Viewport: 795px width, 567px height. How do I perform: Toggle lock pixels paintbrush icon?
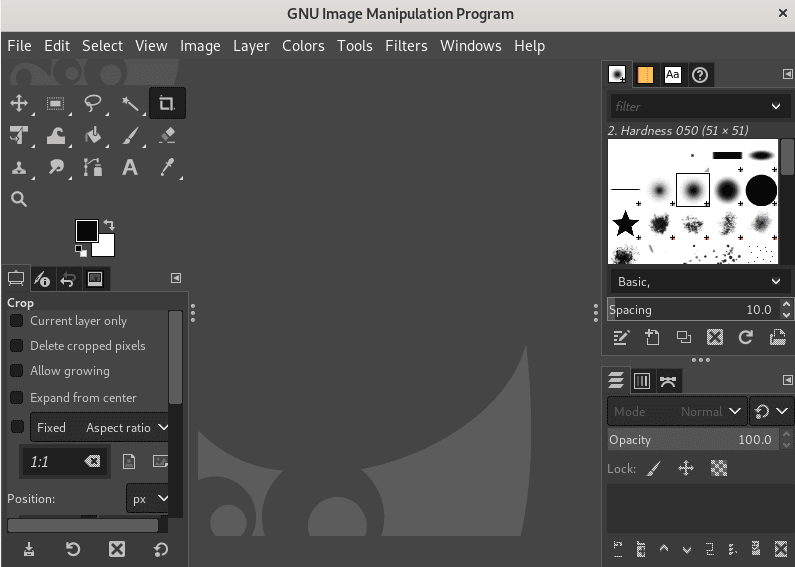pyautogui.click(x=654, y=468)
